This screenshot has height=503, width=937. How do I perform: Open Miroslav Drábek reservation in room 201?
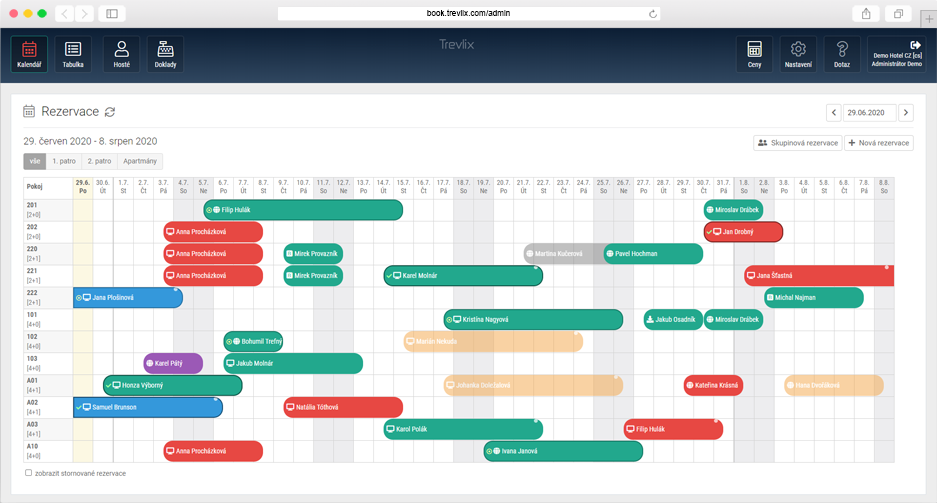coord(733,210)
